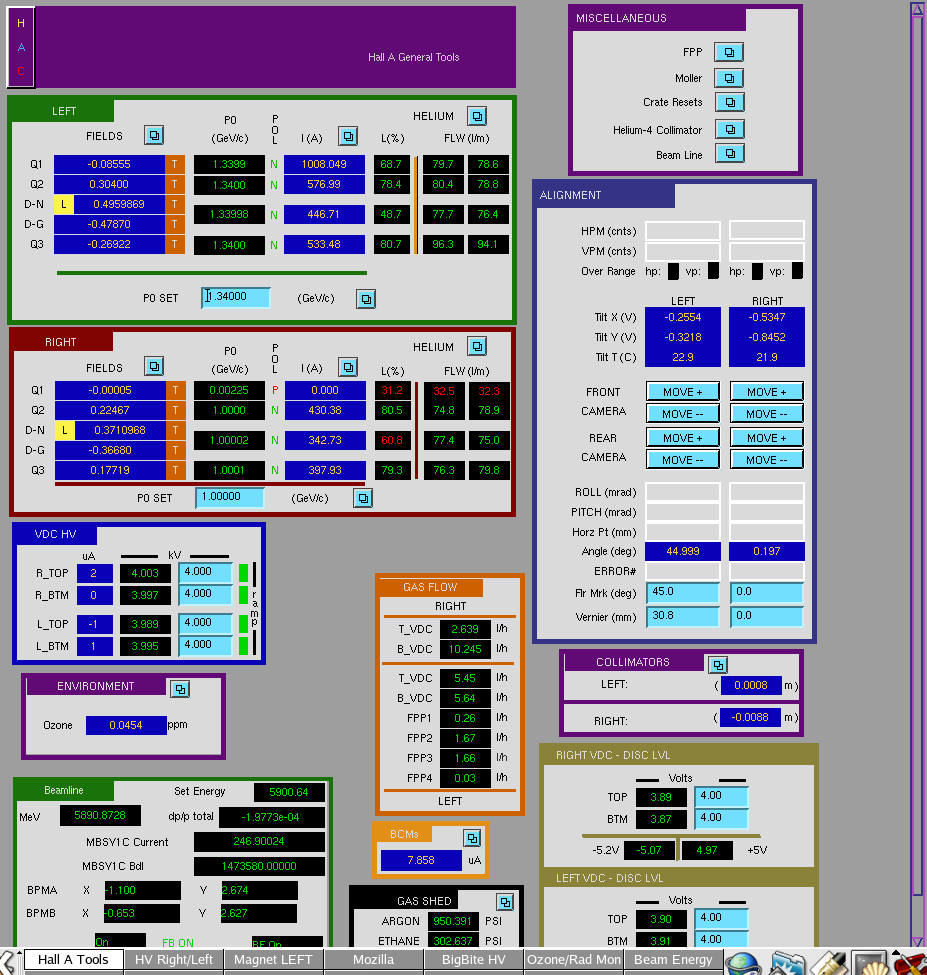The image size is (927, 975).
Task: Open the BCMs related display icon
Action: click(x=472, y=838)
